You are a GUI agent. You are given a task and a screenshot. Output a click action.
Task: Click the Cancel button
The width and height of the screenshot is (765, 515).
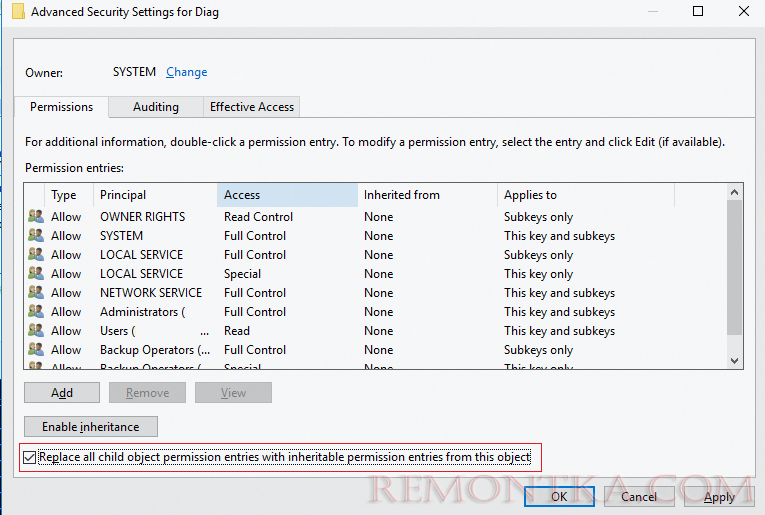click(639, 496)
